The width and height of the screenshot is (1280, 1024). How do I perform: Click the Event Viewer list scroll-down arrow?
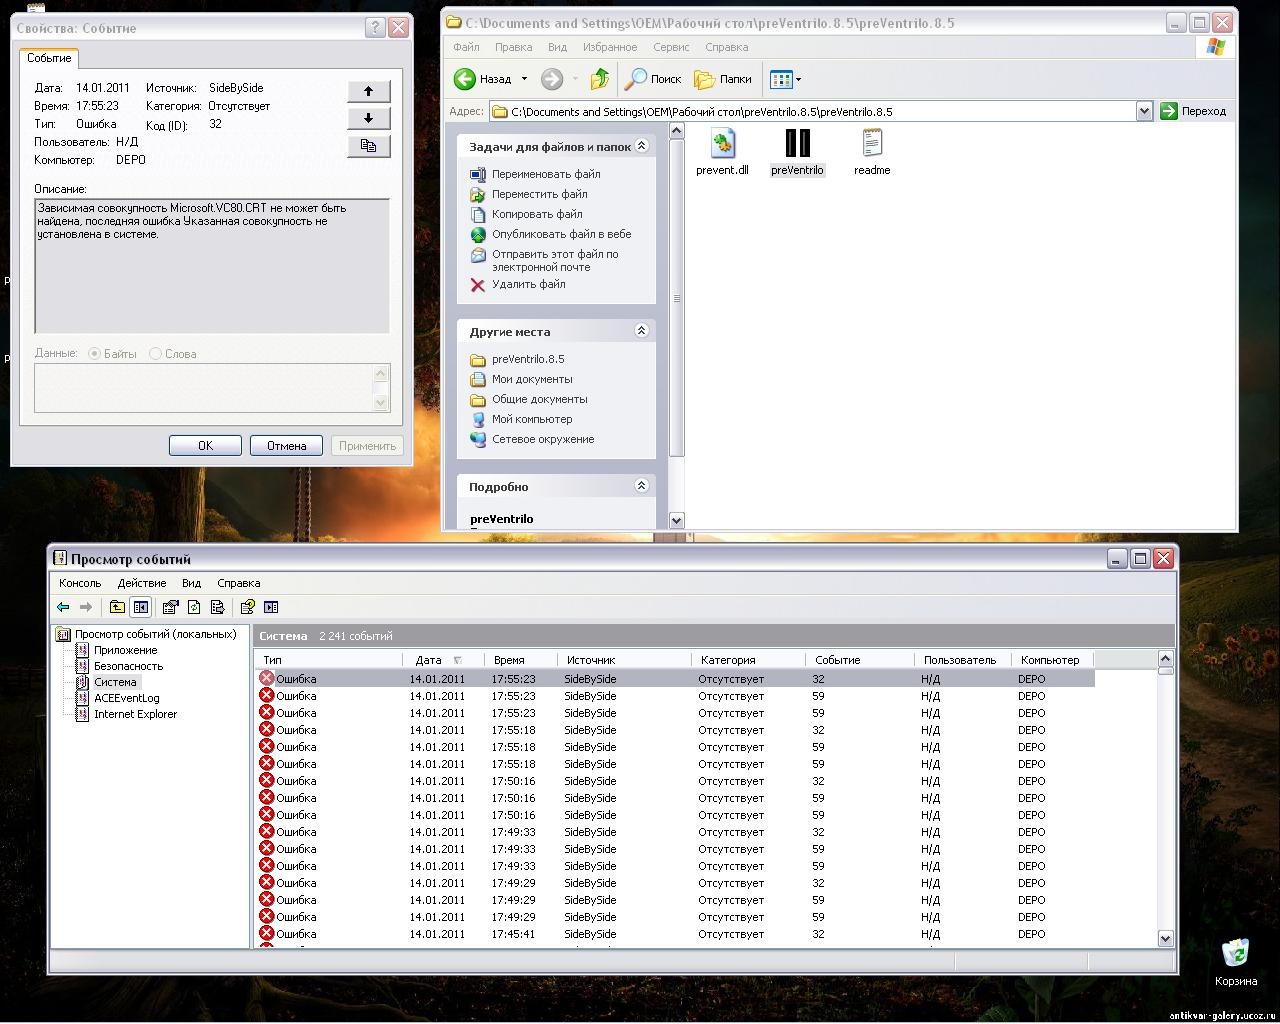(1165, 938)
